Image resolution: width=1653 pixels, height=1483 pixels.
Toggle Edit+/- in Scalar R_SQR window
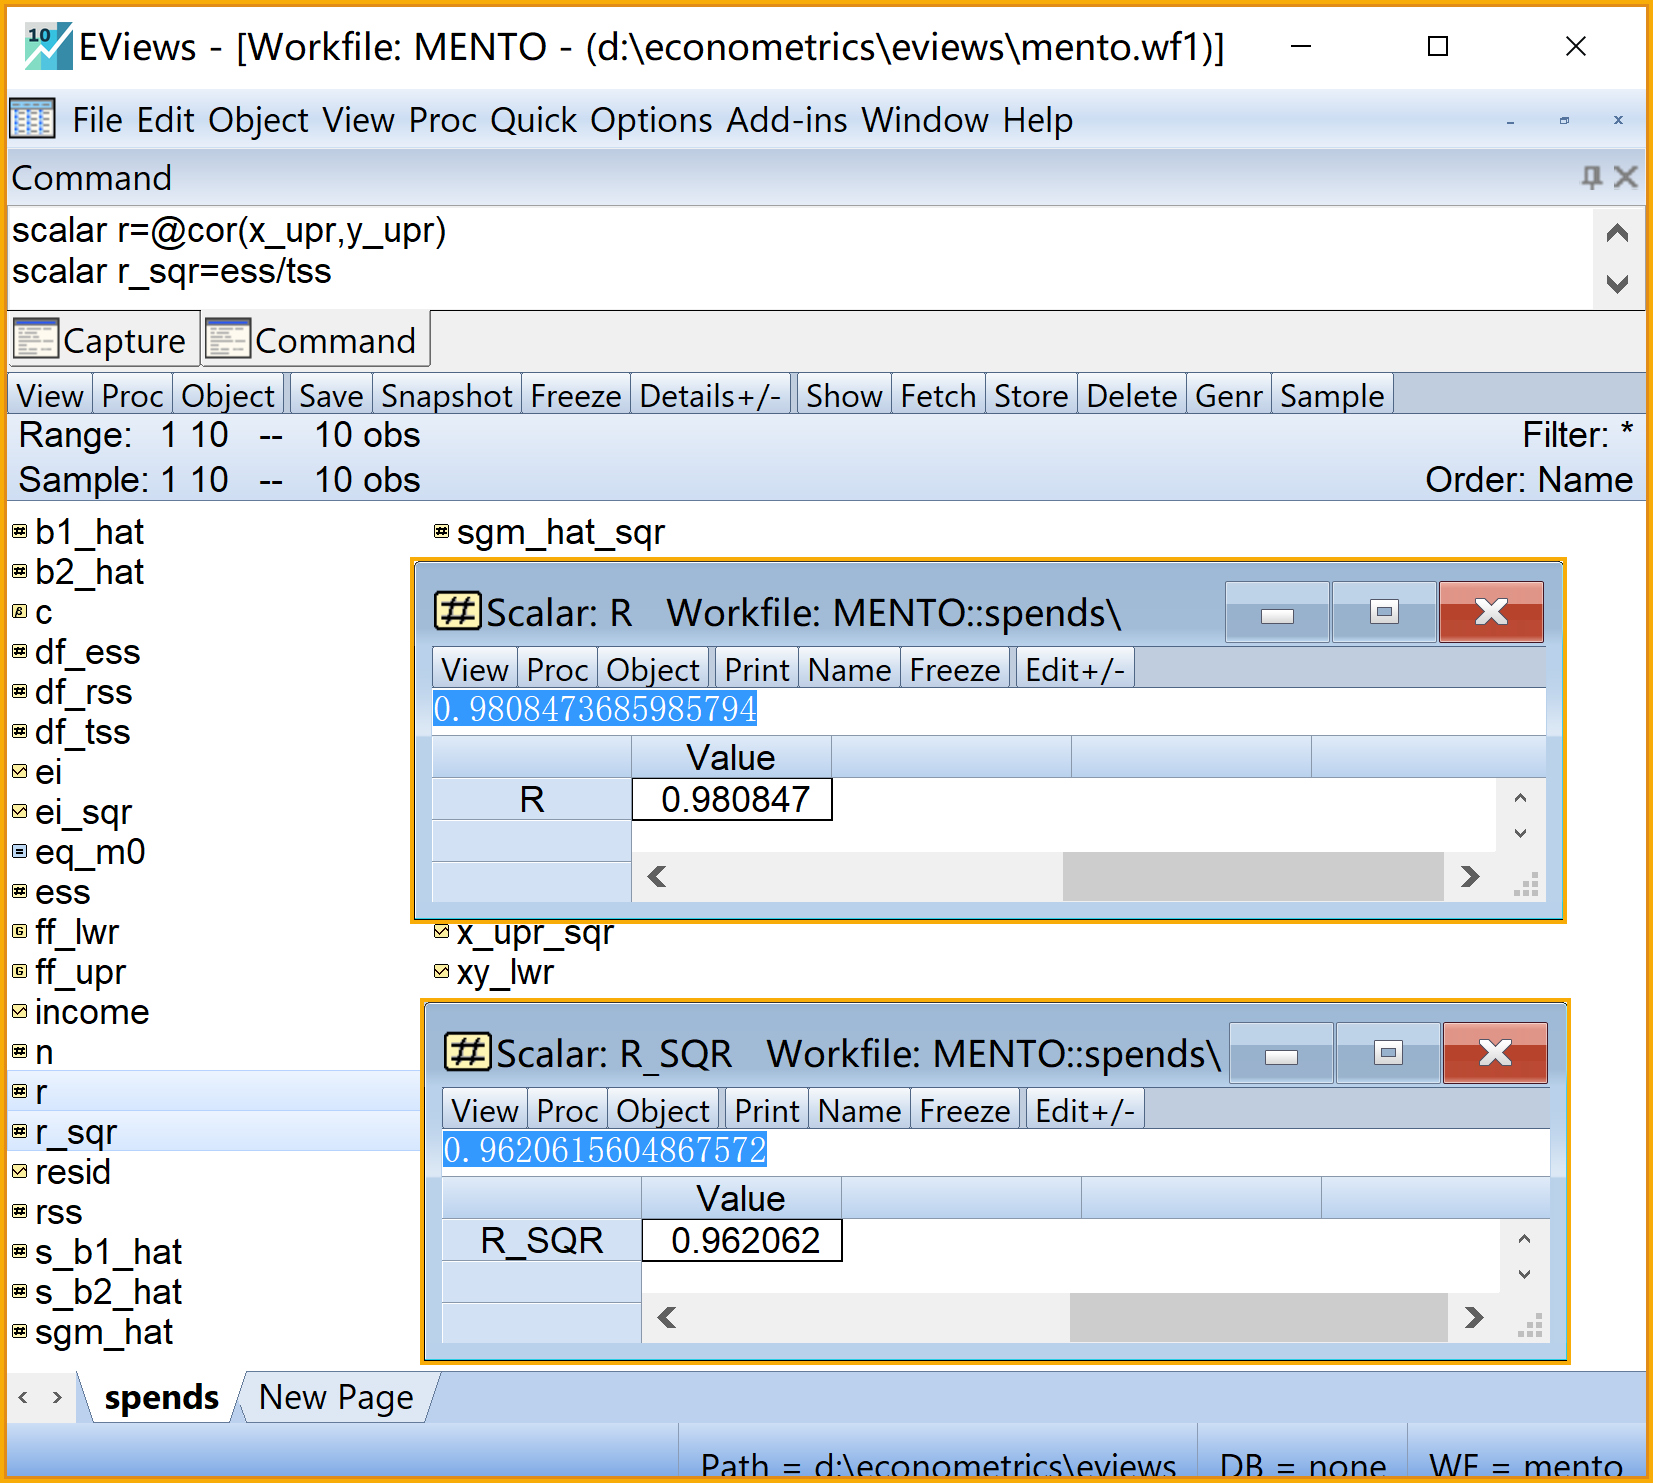[1084, 1111]
